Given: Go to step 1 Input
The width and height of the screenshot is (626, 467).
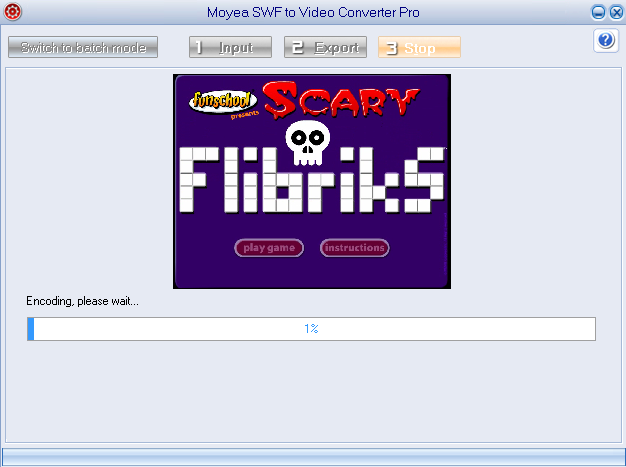Looking at the screenshot, I should coord(230,47).
